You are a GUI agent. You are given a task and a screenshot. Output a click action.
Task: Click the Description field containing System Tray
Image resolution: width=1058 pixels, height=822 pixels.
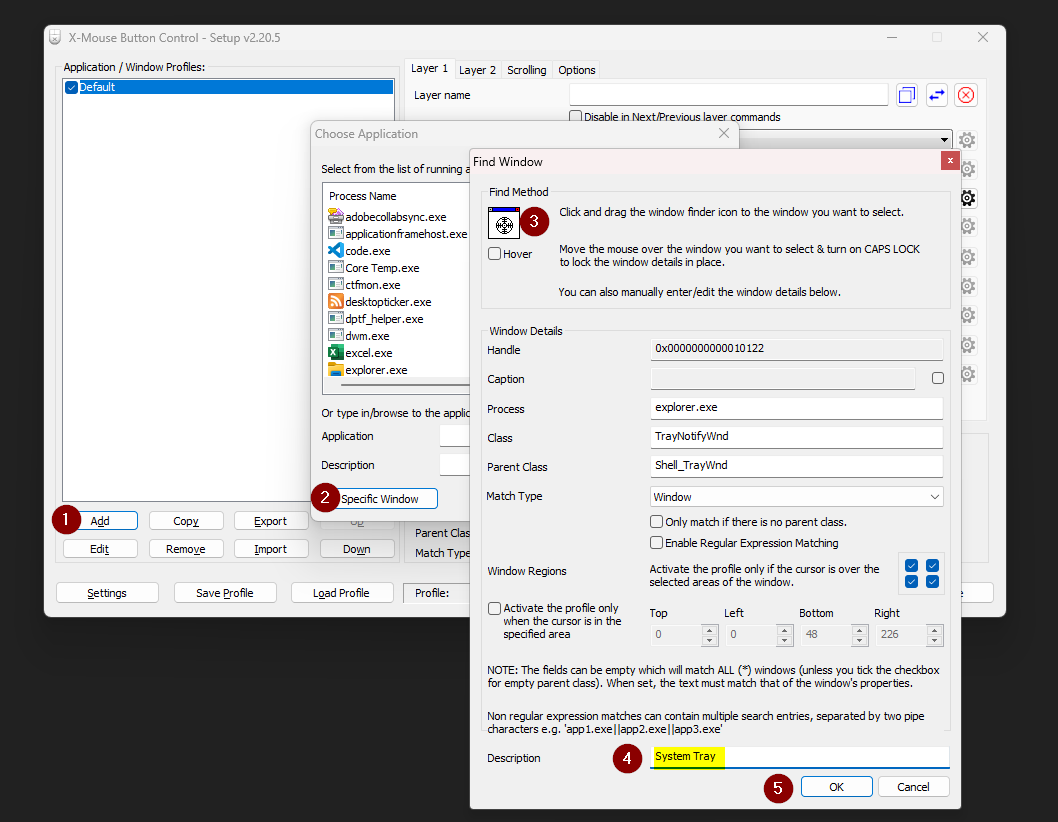(x=800, y=757)
